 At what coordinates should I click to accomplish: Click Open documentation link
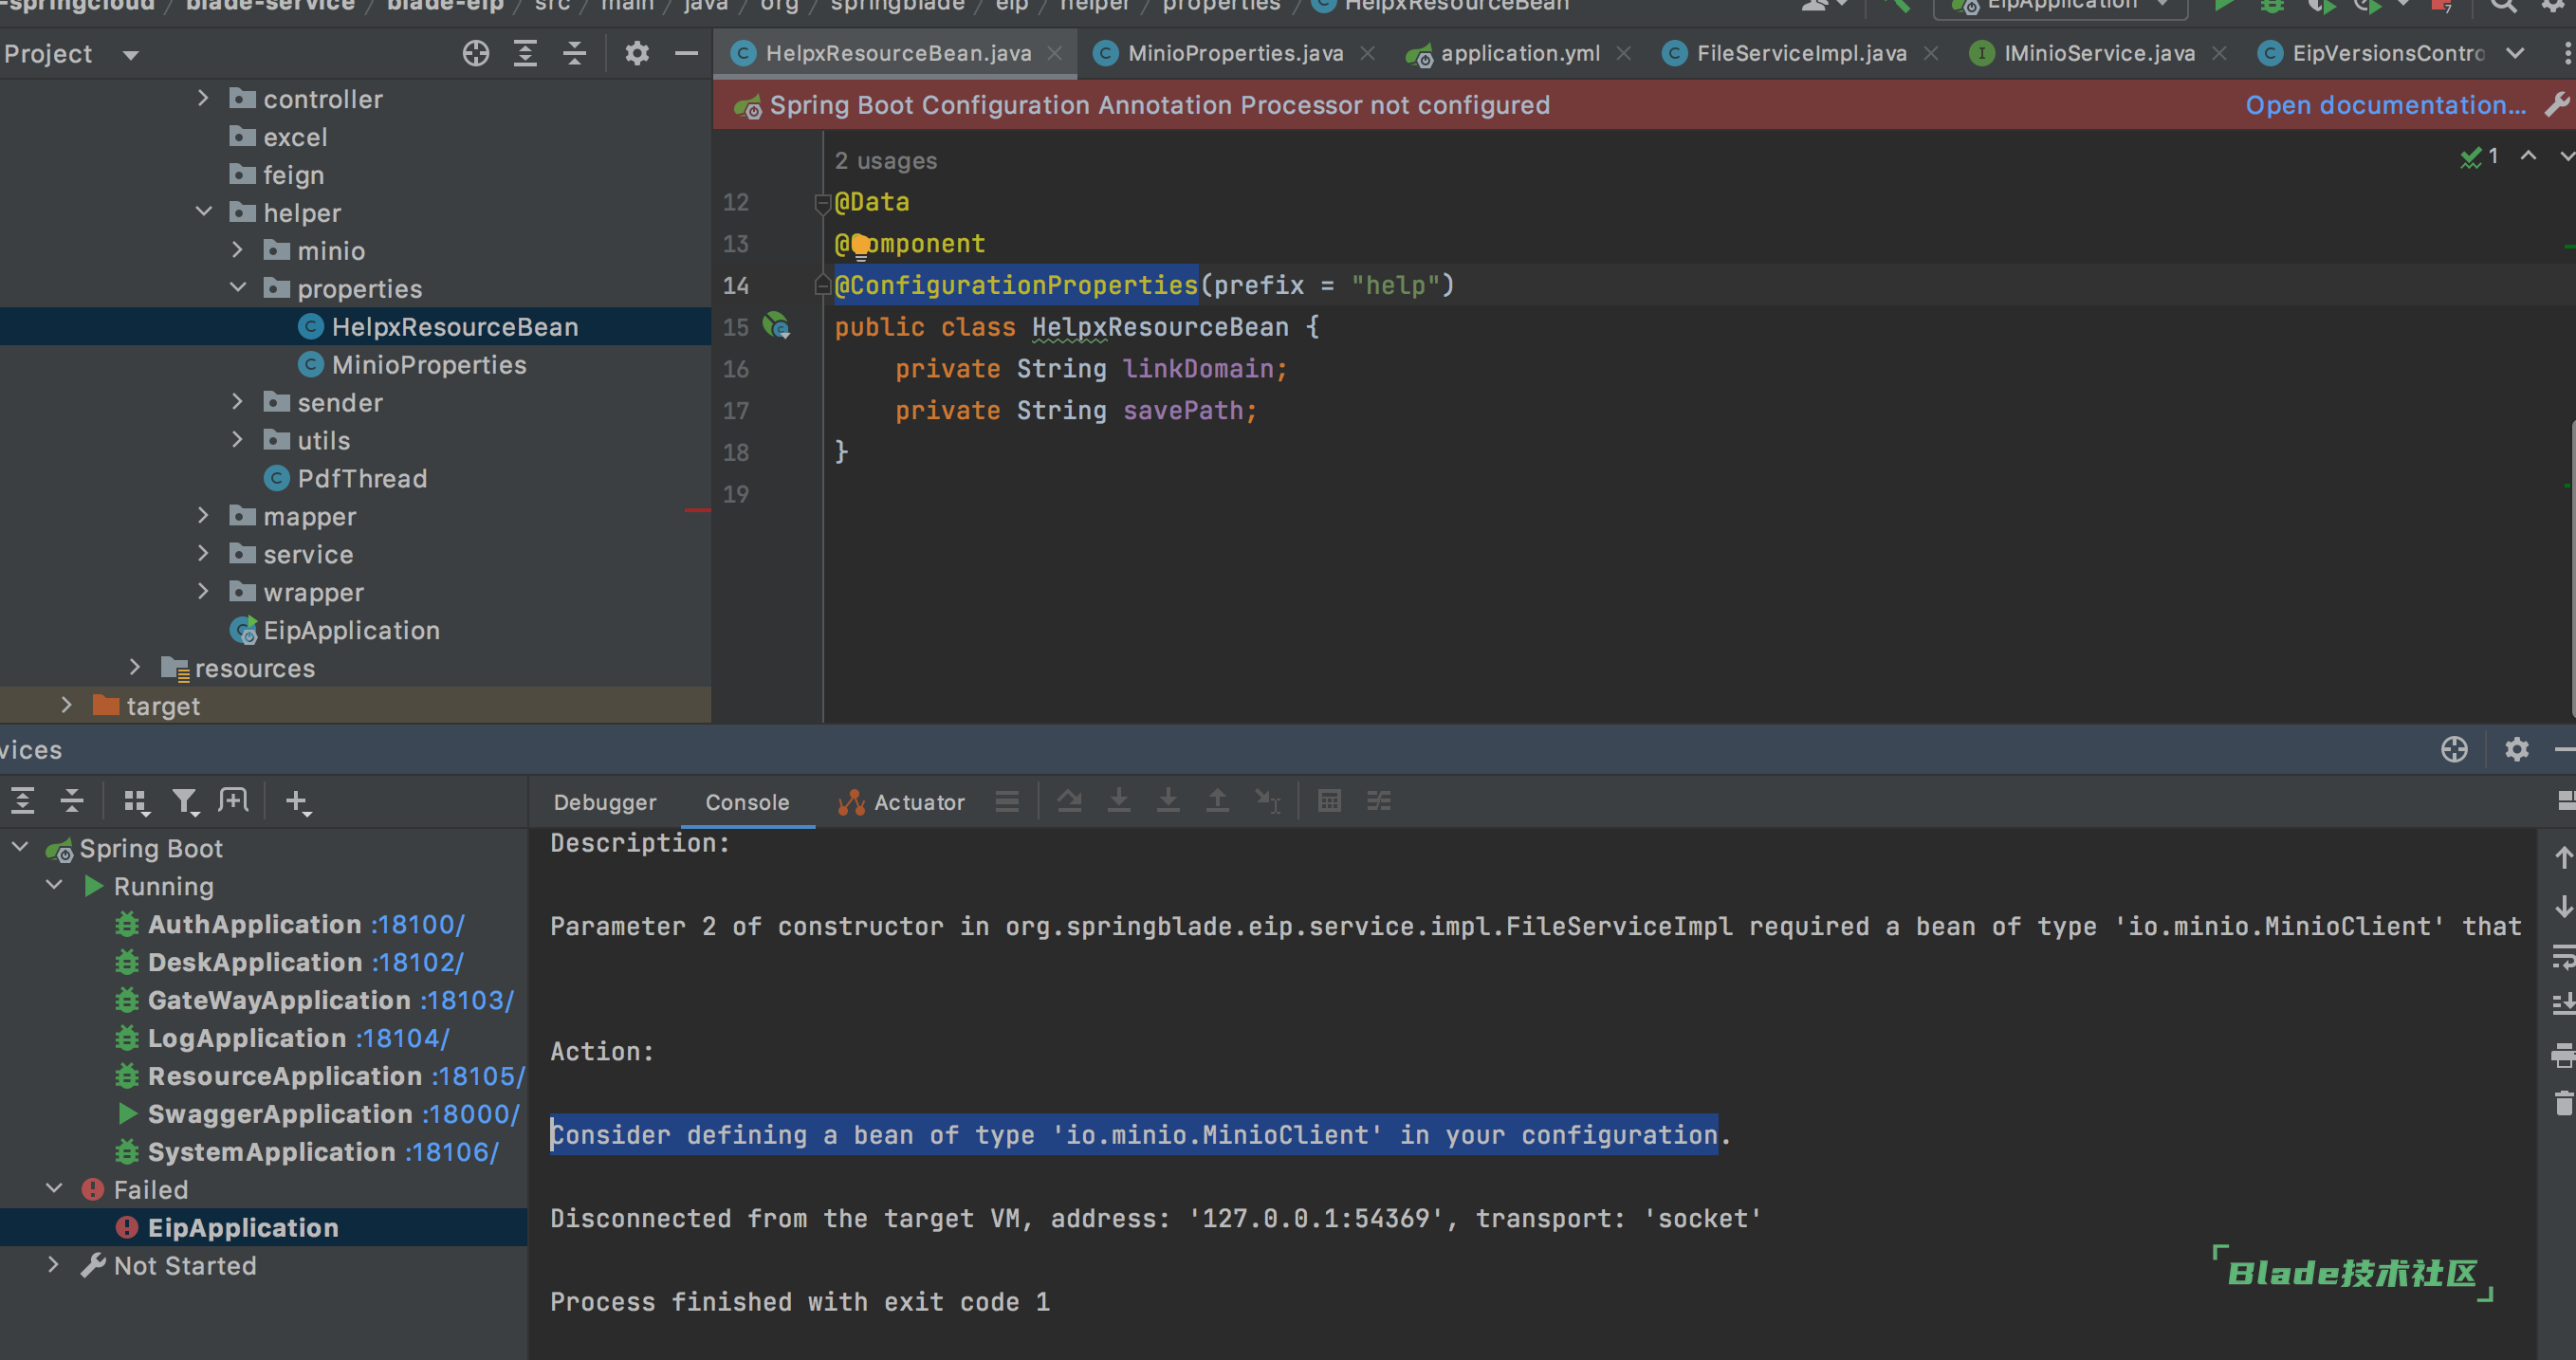(2385, 105)
